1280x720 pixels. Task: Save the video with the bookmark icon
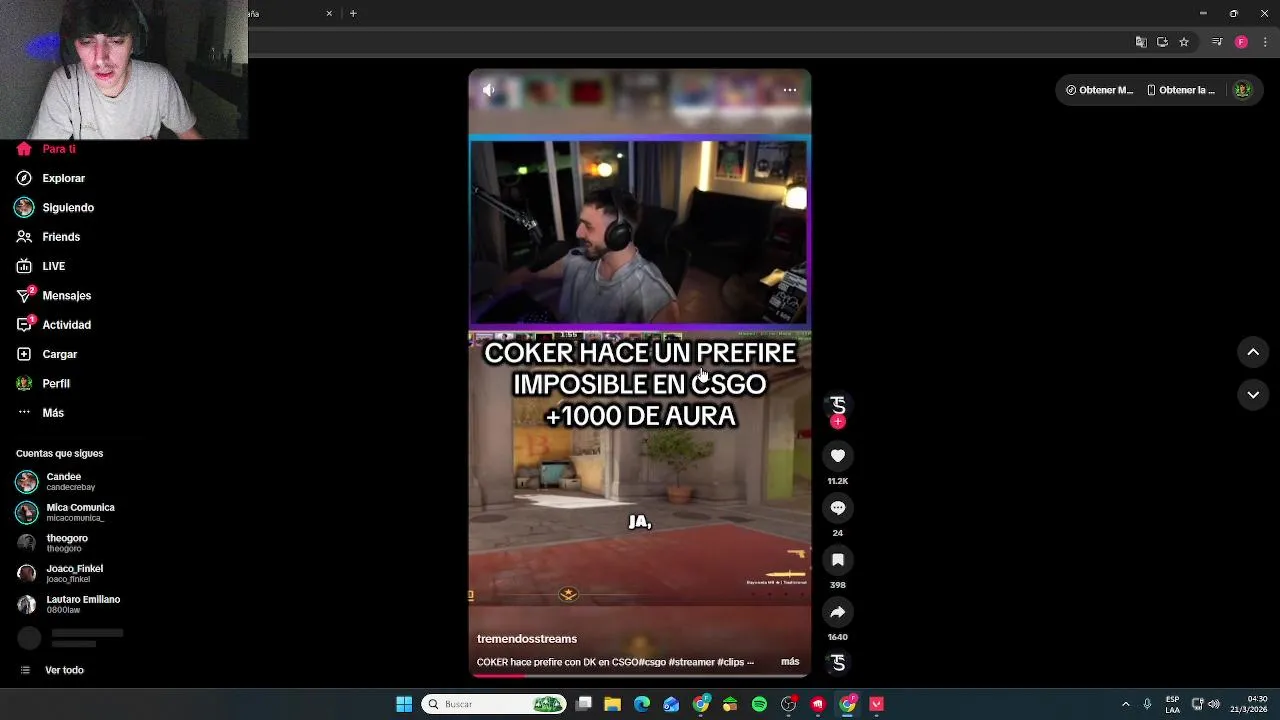click(838, 560)
